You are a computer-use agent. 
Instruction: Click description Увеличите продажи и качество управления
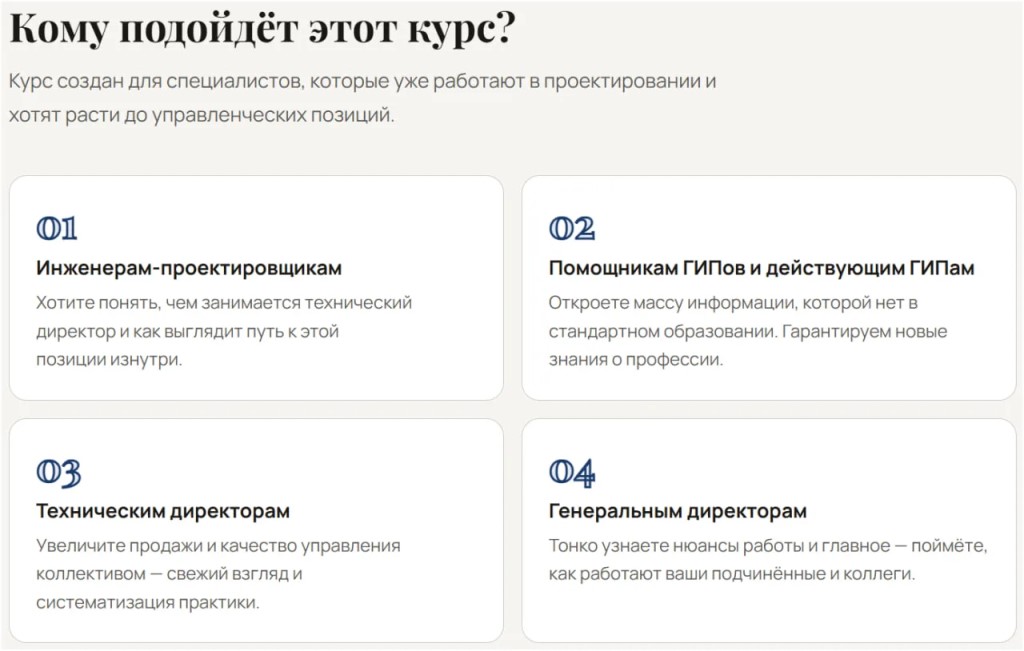pos(218,546)
